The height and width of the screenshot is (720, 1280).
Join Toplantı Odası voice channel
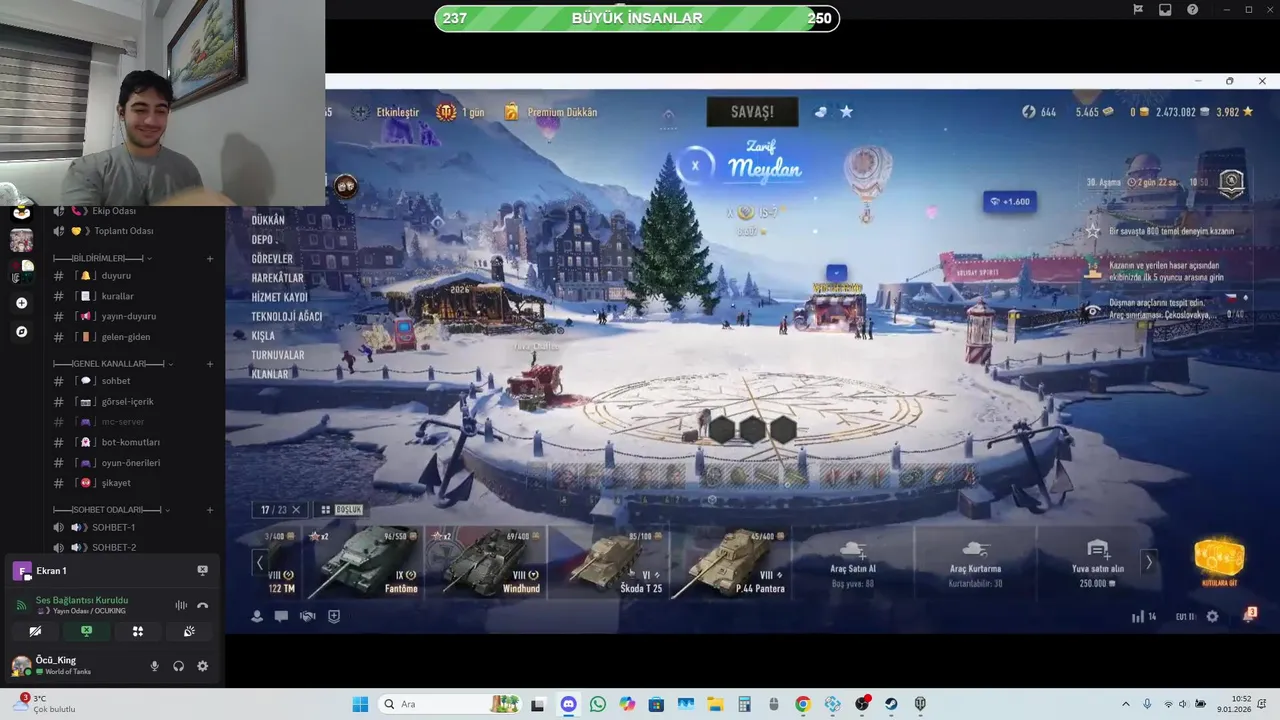(x=123, y=231)
